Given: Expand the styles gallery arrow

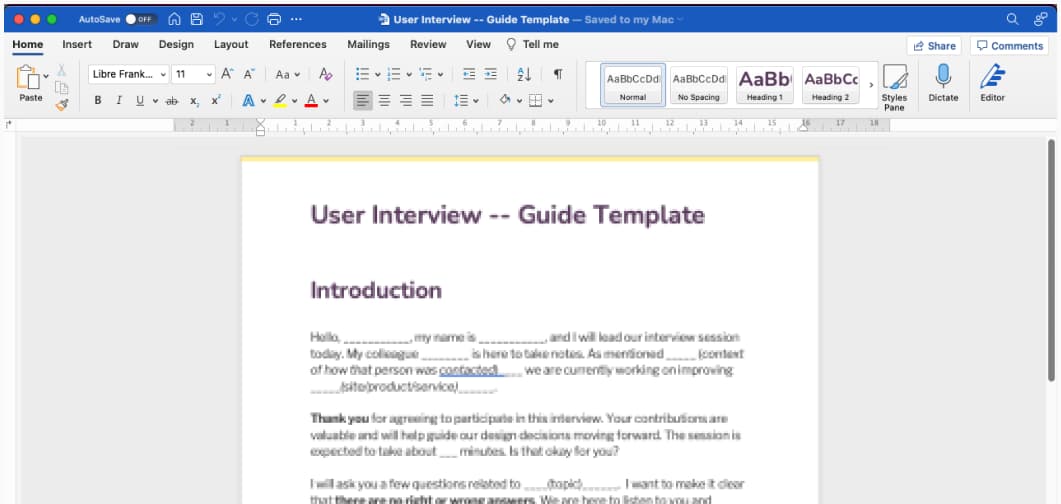Looking at the screenshot, I should (x=871, y=84).
